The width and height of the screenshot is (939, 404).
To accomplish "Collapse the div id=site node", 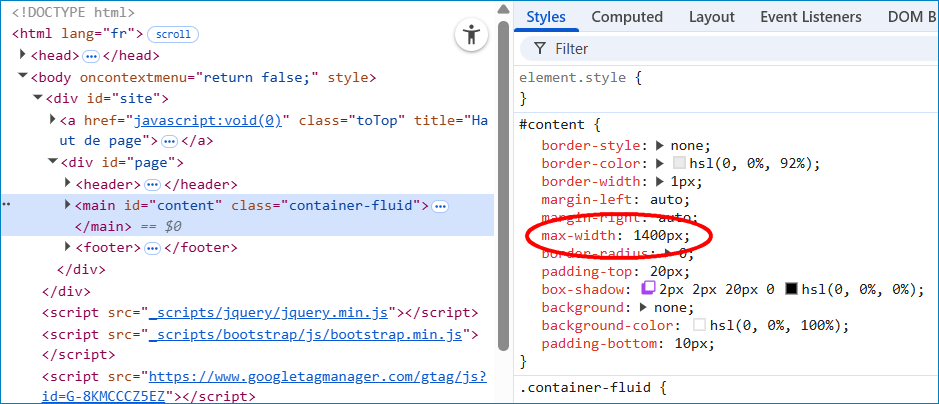I will click(38, 98).
